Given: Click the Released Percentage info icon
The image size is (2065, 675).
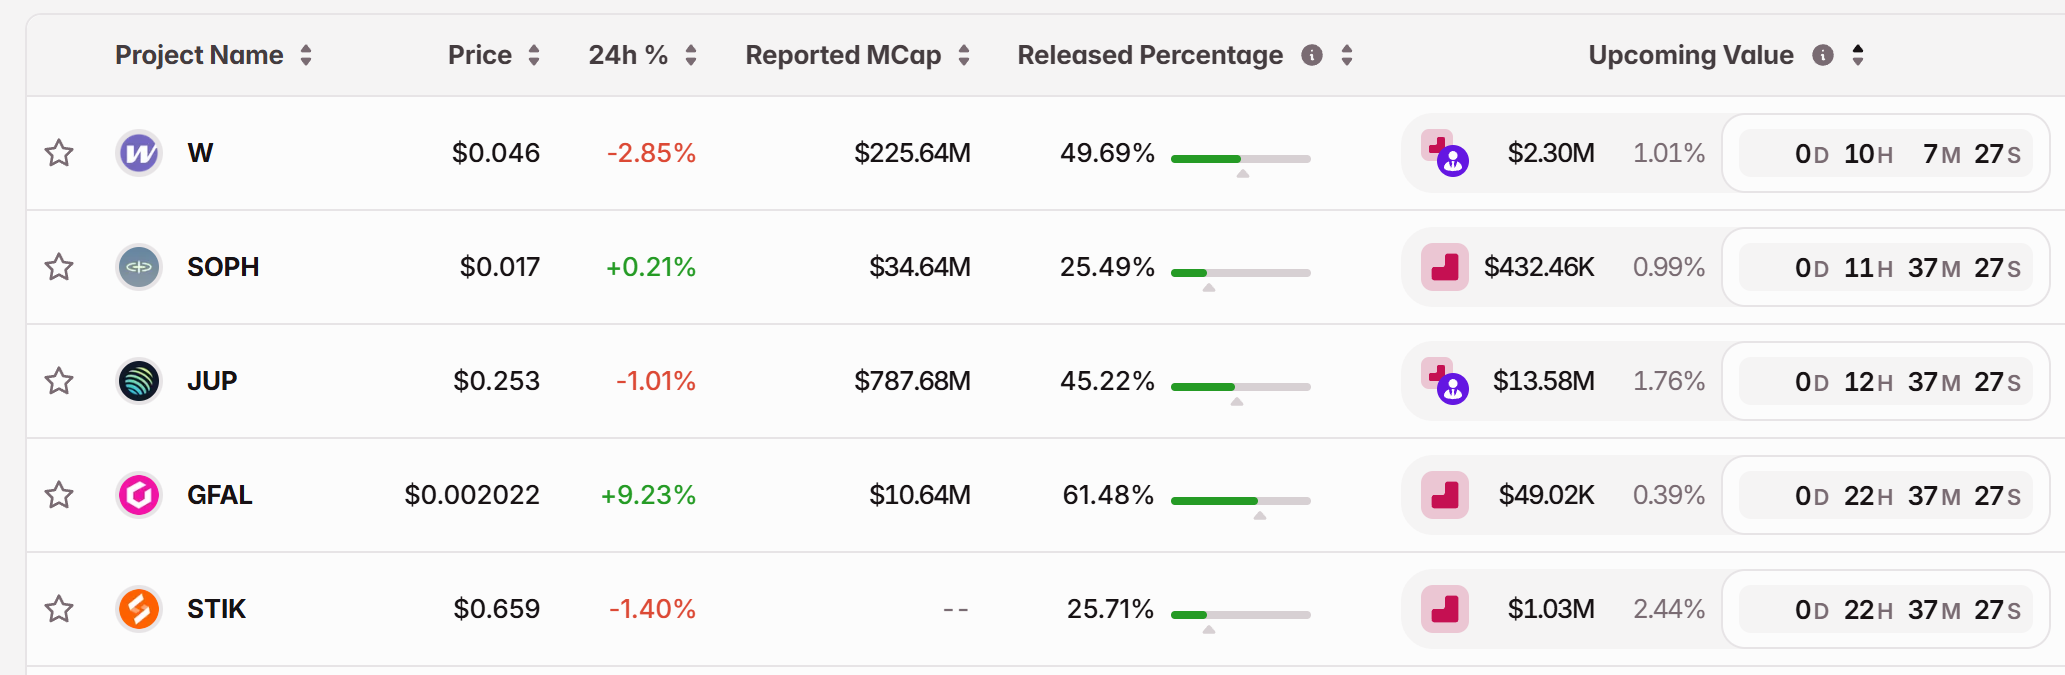Looking at the screenshot, I should tap(1312, 56).
